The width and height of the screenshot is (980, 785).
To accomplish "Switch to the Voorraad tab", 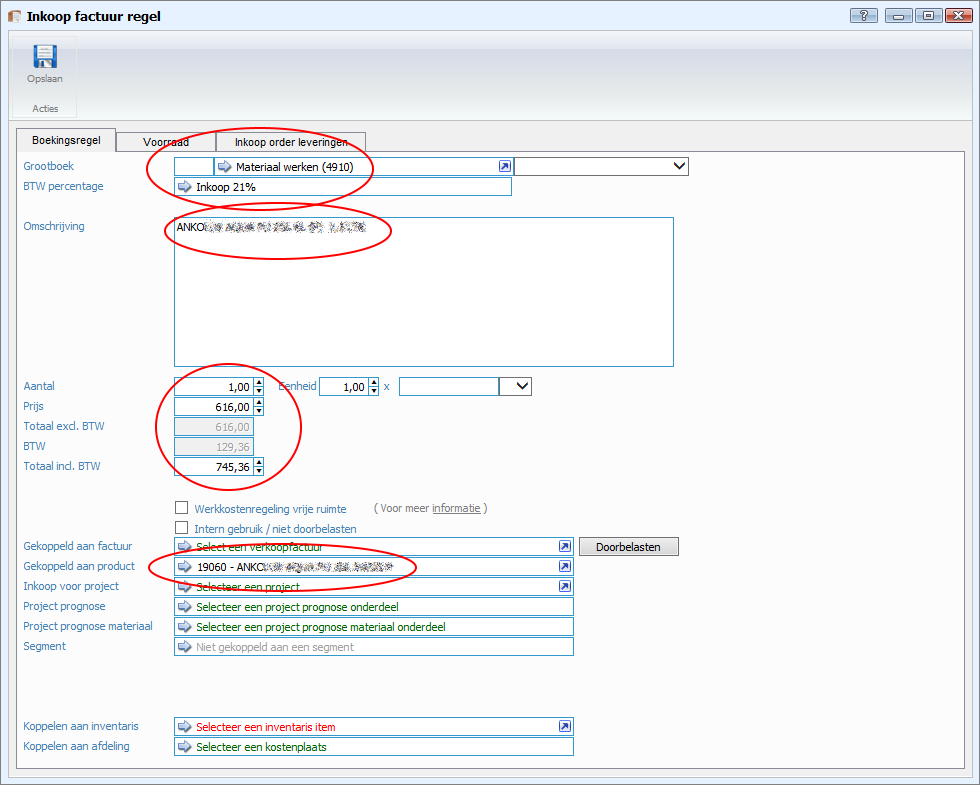I will point(165,142).
